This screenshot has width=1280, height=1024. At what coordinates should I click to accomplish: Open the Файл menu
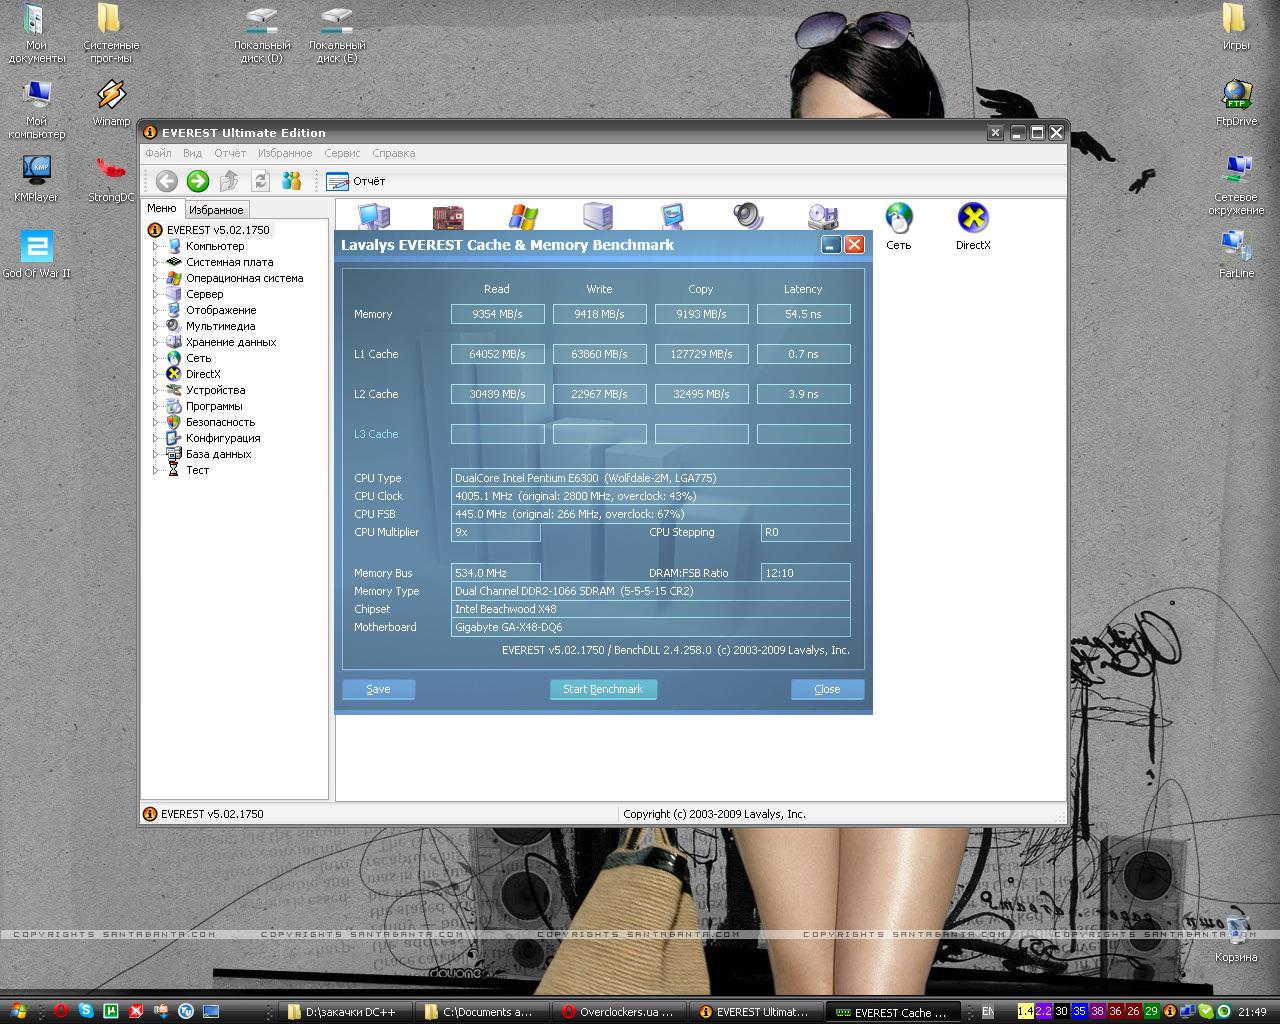pos(158,153)
